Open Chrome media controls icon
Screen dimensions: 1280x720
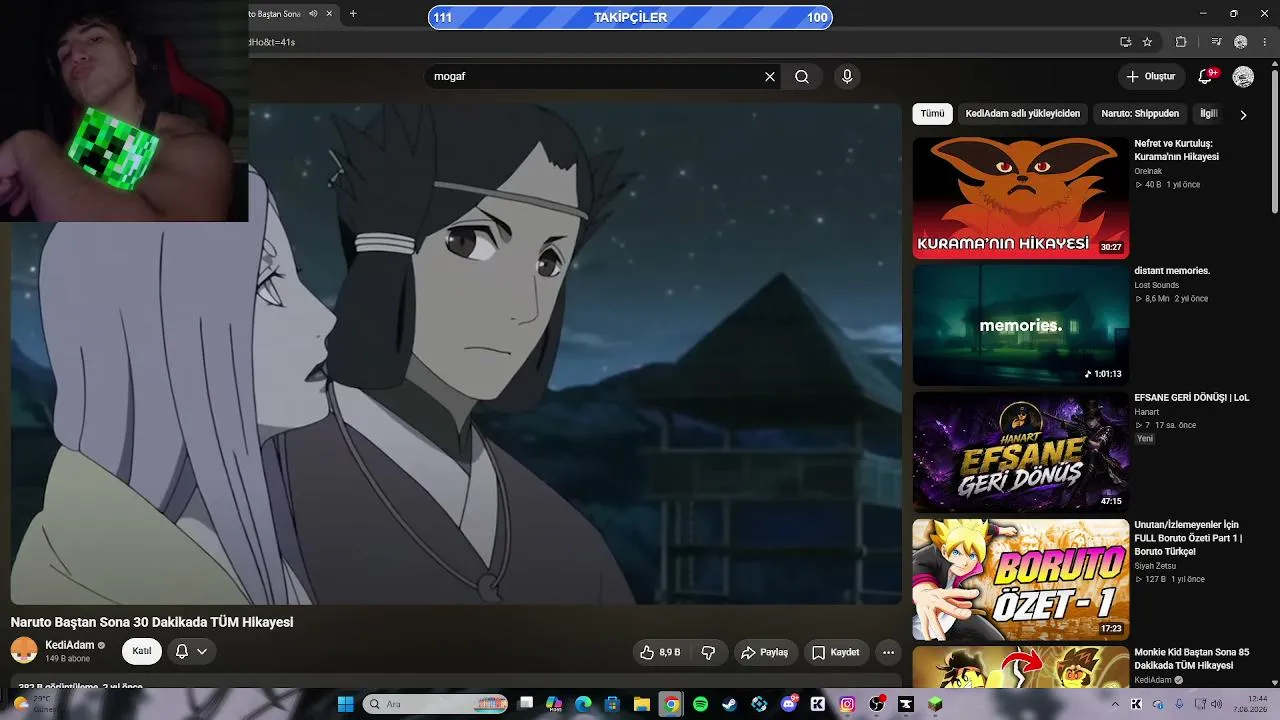(1216, 42)
